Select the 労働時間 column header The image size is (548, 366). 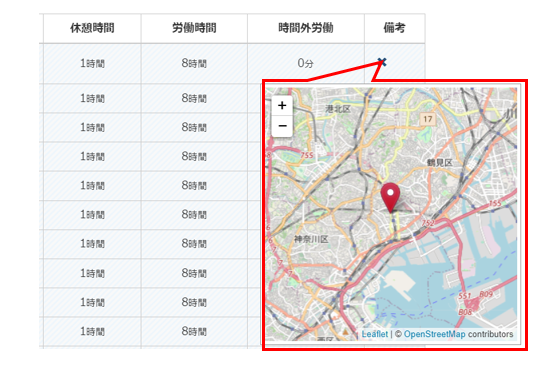pos(194,28)
